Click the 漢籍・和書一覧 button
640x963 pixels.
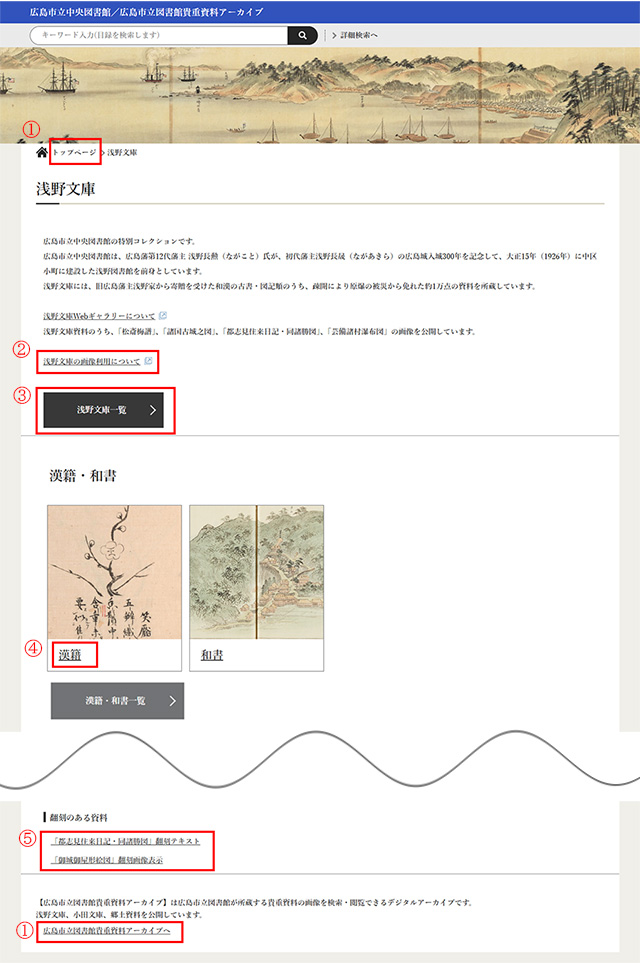click(117, 701)
